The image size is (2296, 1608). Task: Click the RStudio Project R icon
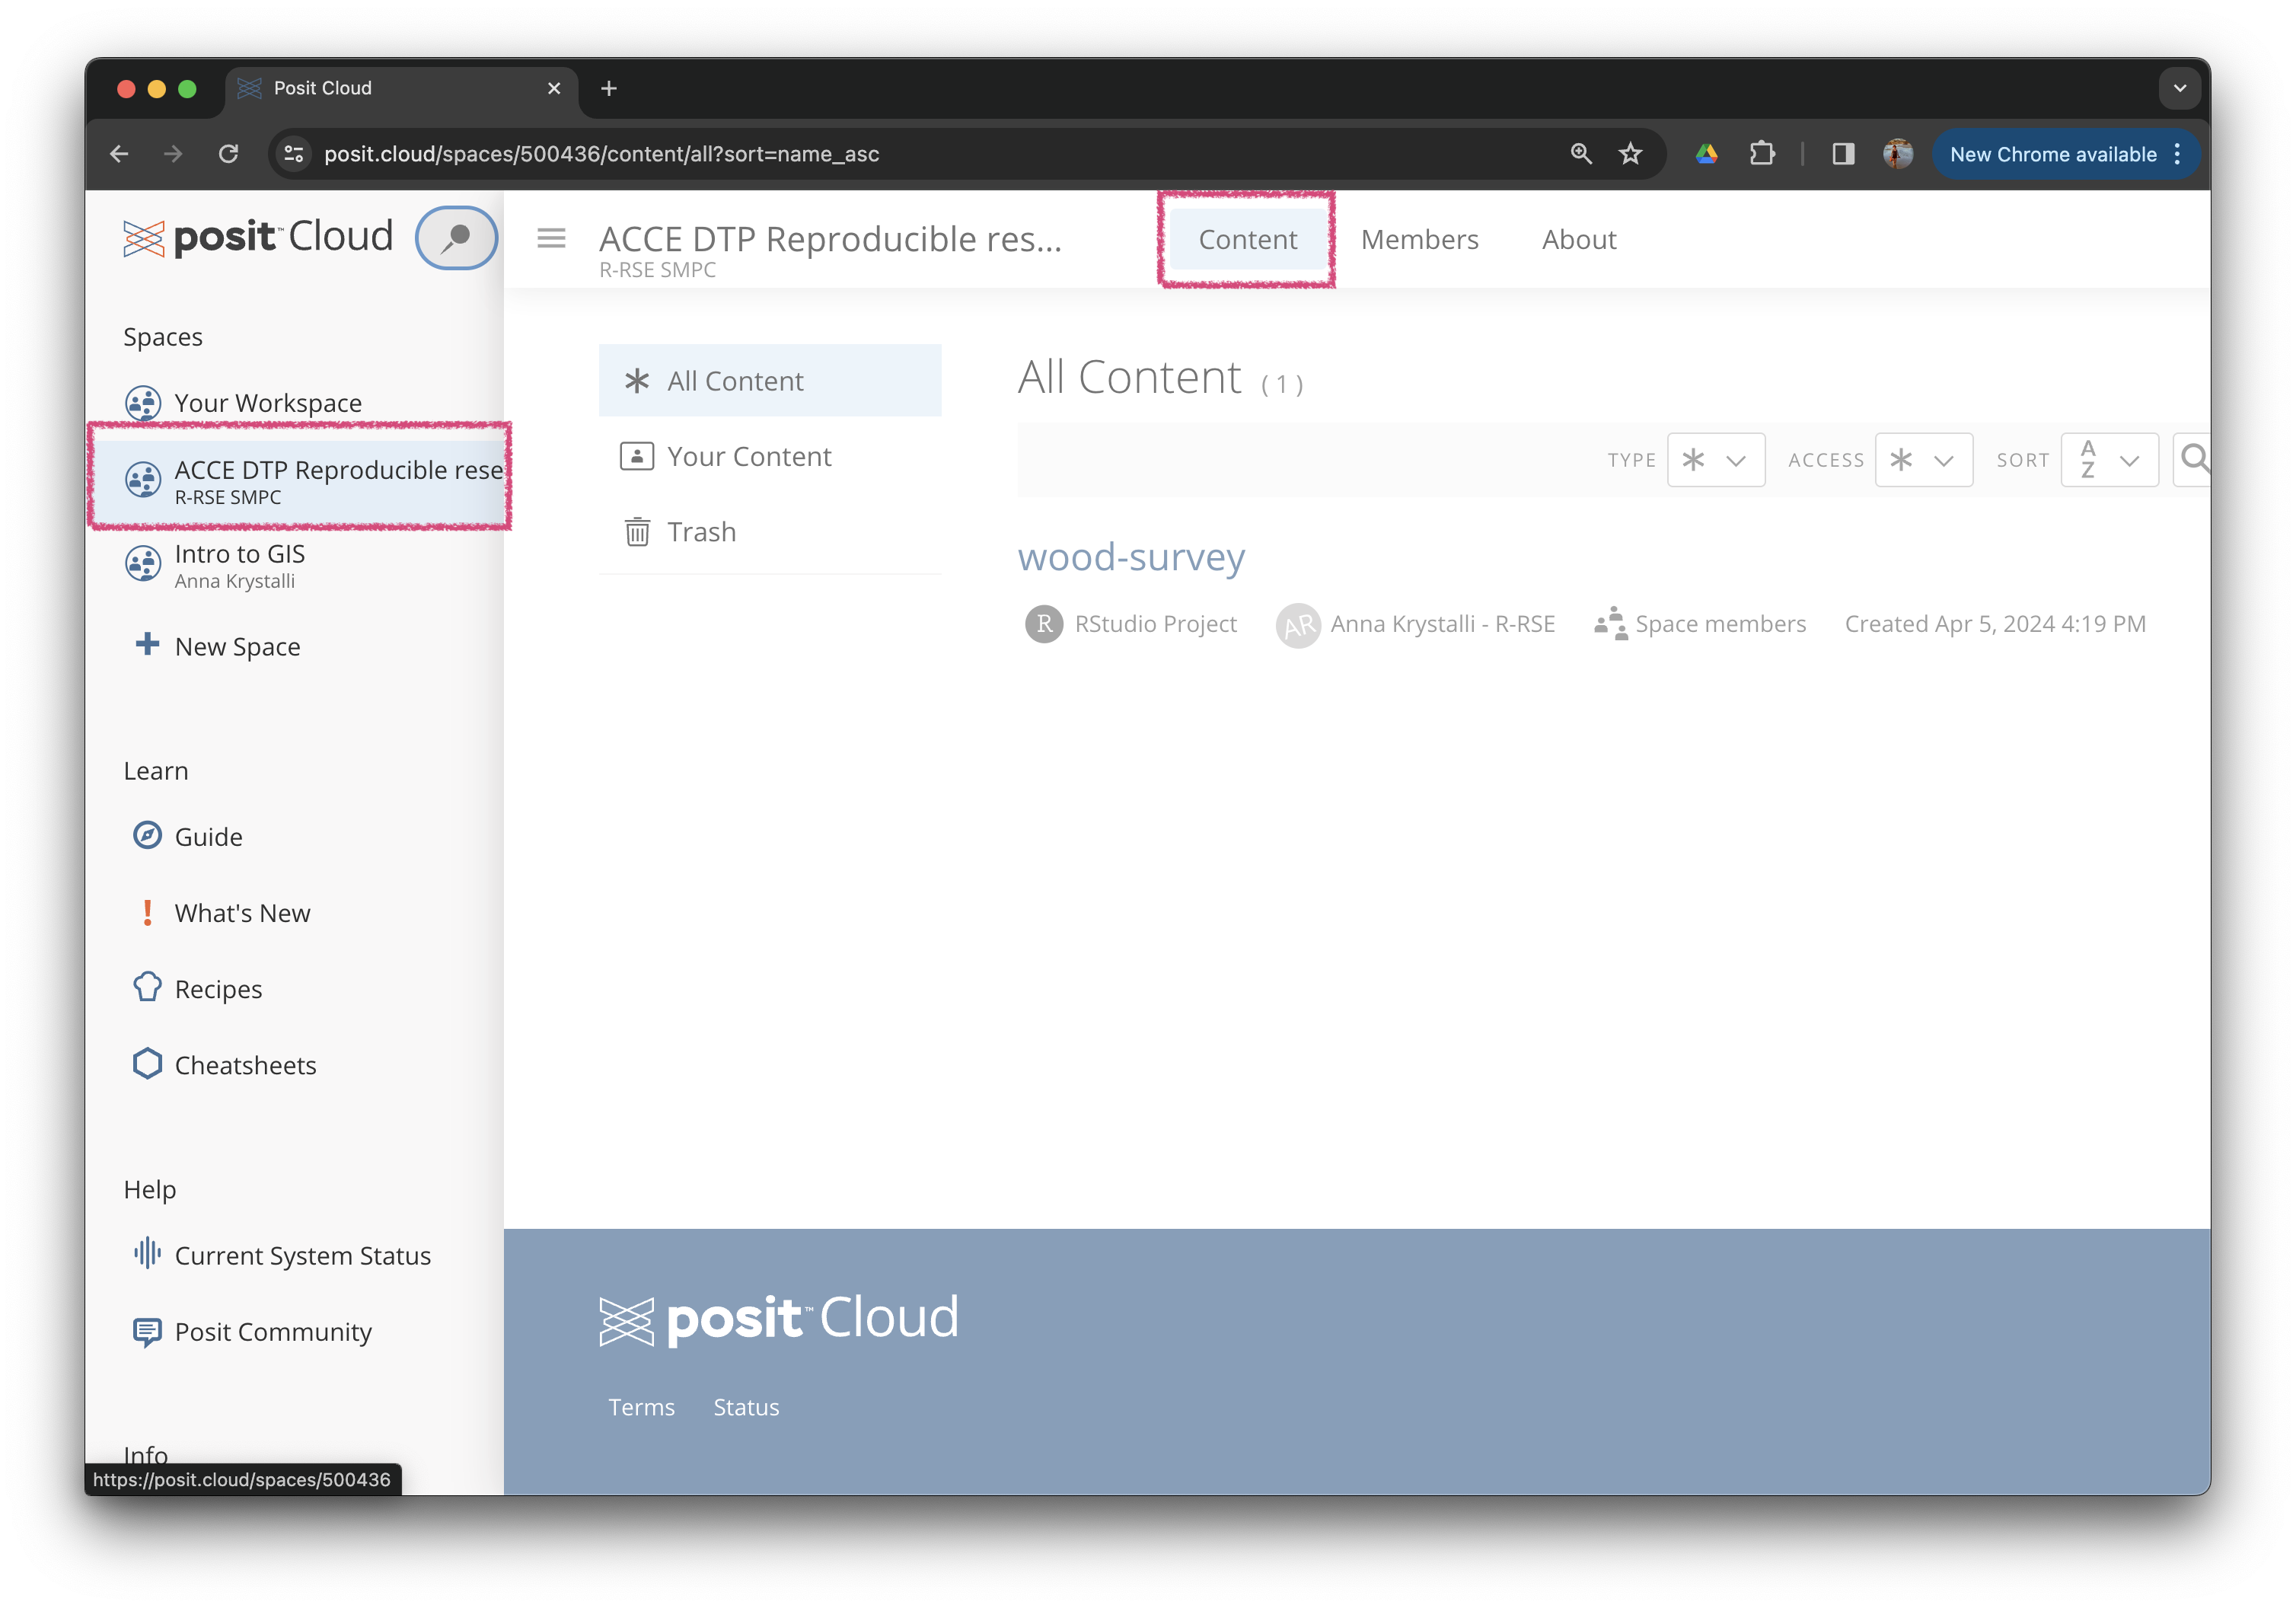(1044, 624)
